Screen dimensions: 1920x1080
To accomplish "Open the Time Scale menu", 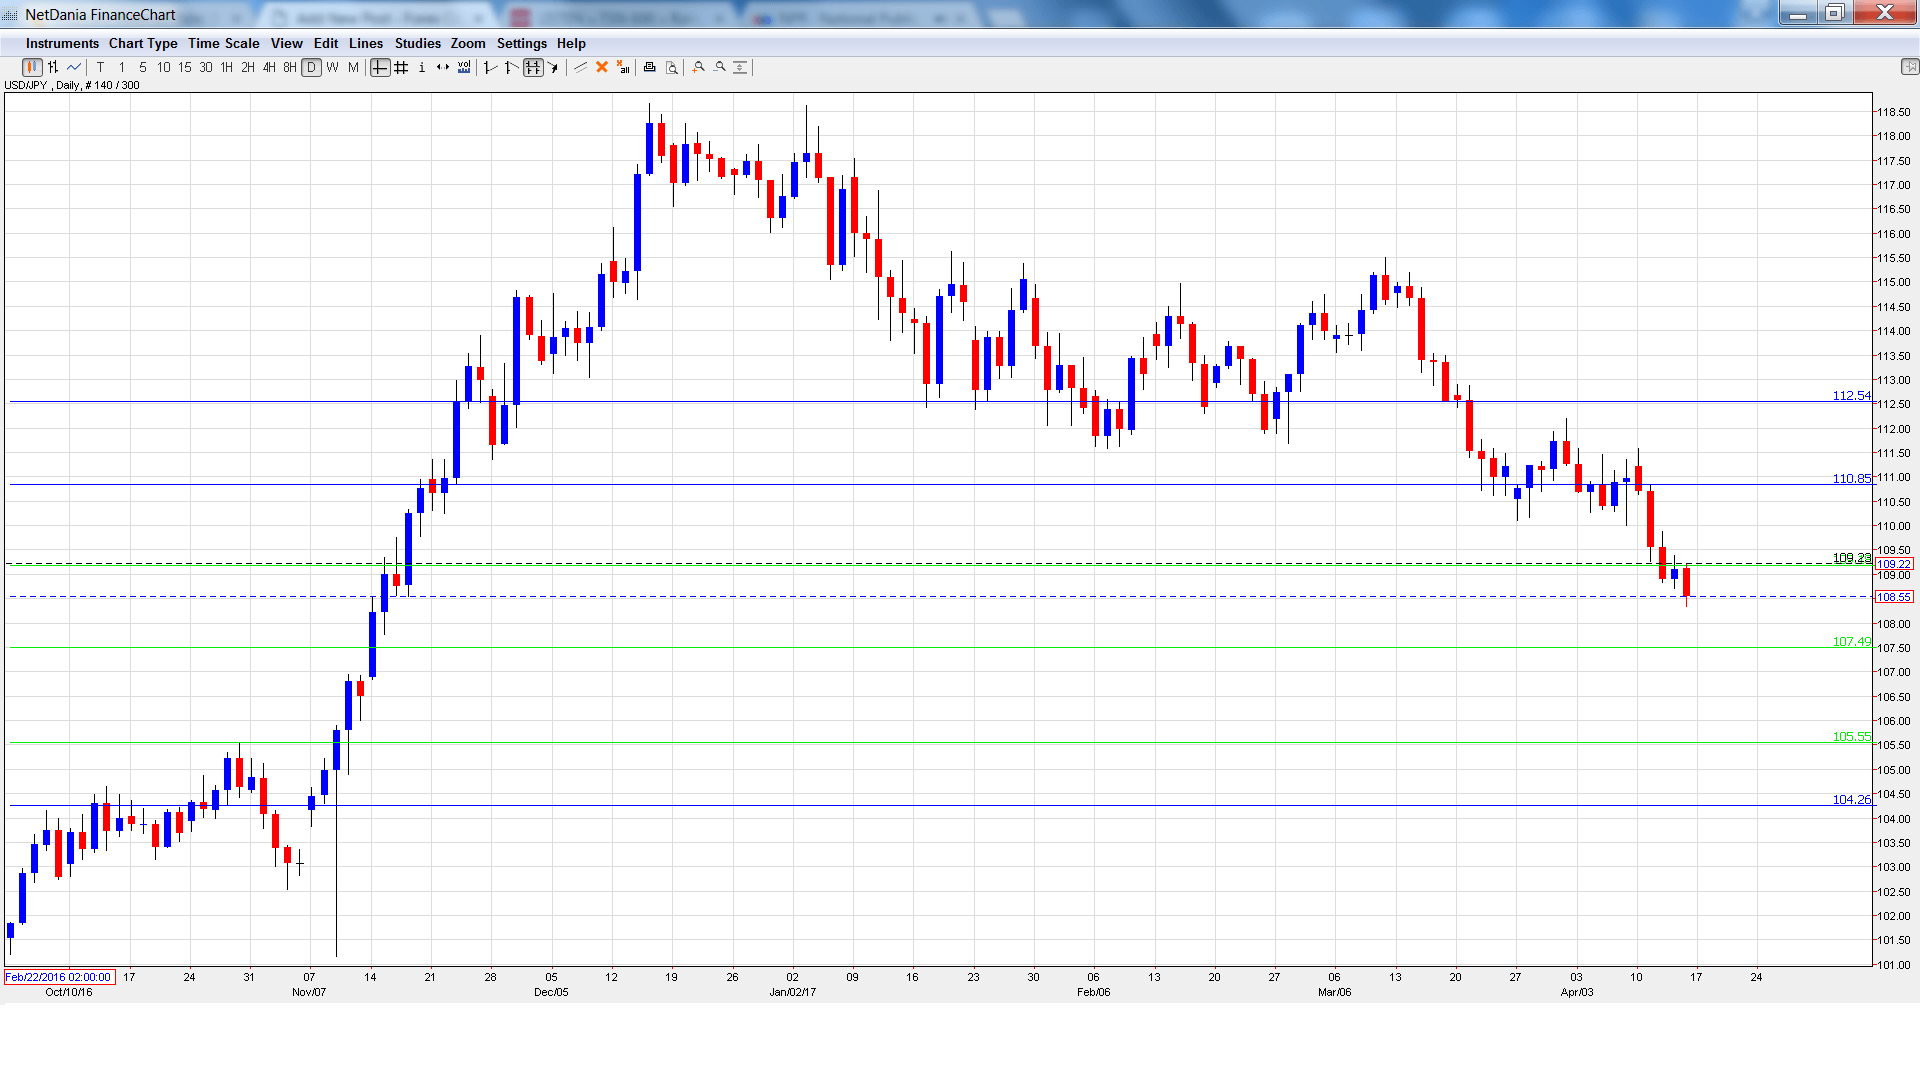I will pos(223,43).
